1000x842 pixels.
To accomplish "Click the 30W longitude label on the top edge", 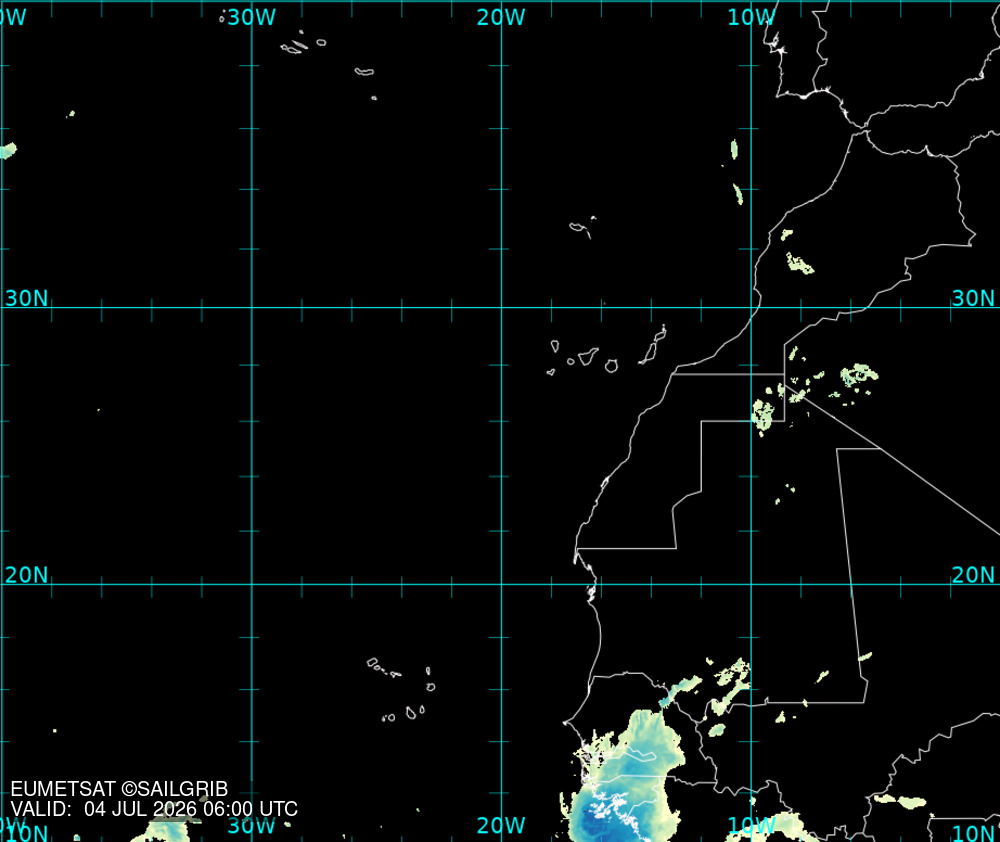I will (251, 17).
